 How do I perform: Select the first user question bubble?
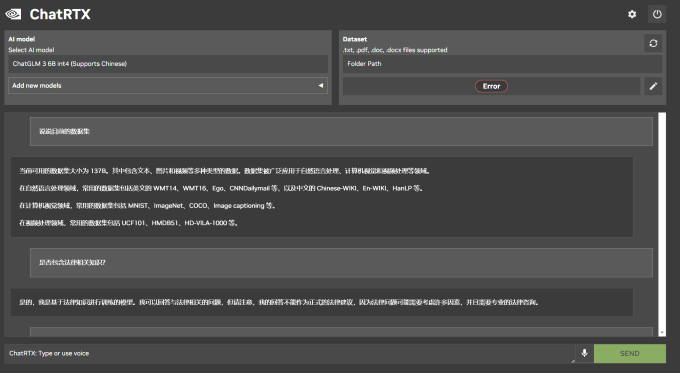tap(341, 131)
